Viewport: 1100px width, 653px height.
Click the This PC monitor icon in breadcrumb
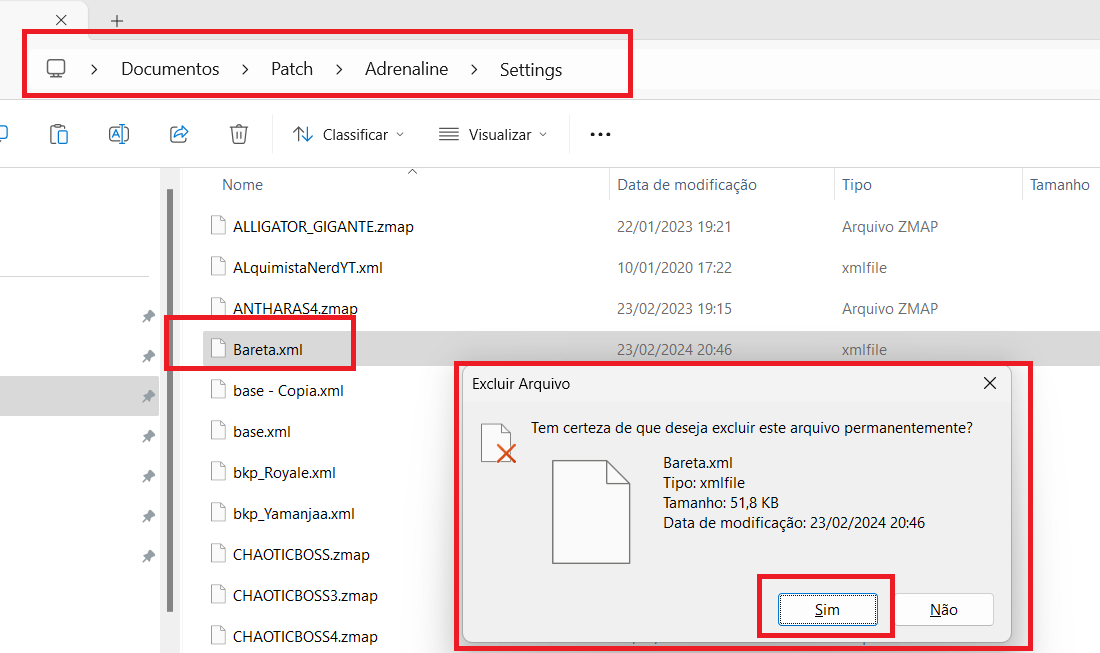[56, 69]
